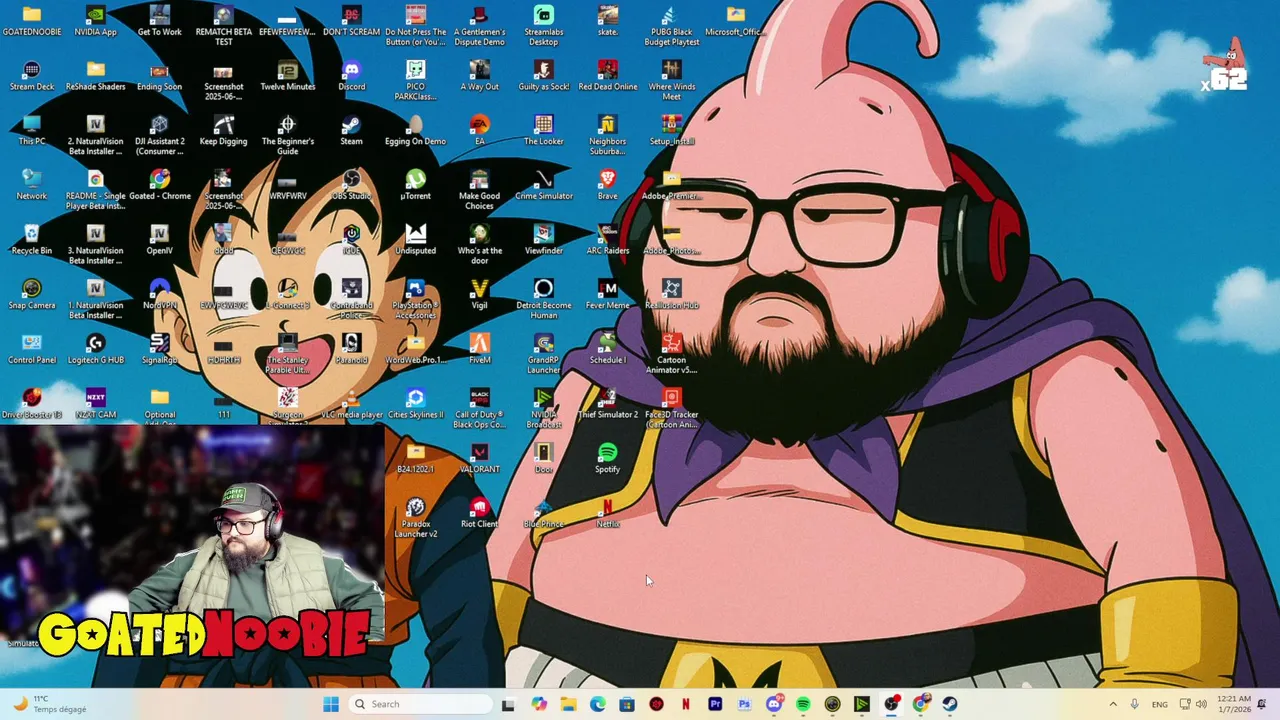The image size is (1280, 720).
Task: Launch Discord from the desktop
Action: 352,76
